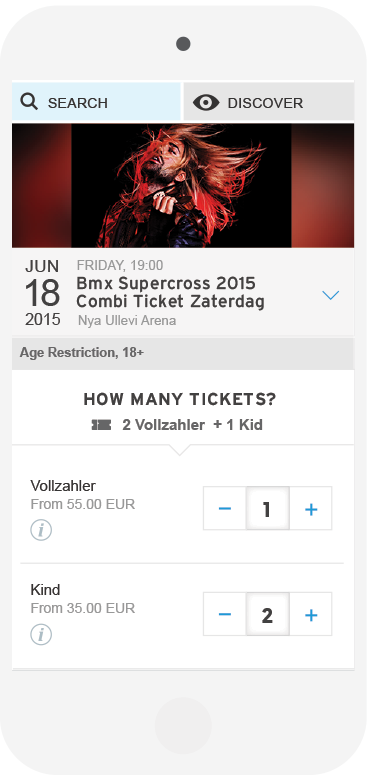
Task: Click the 2 Vollzahler + 1 Kid summary
Action: tap(192, 425)
